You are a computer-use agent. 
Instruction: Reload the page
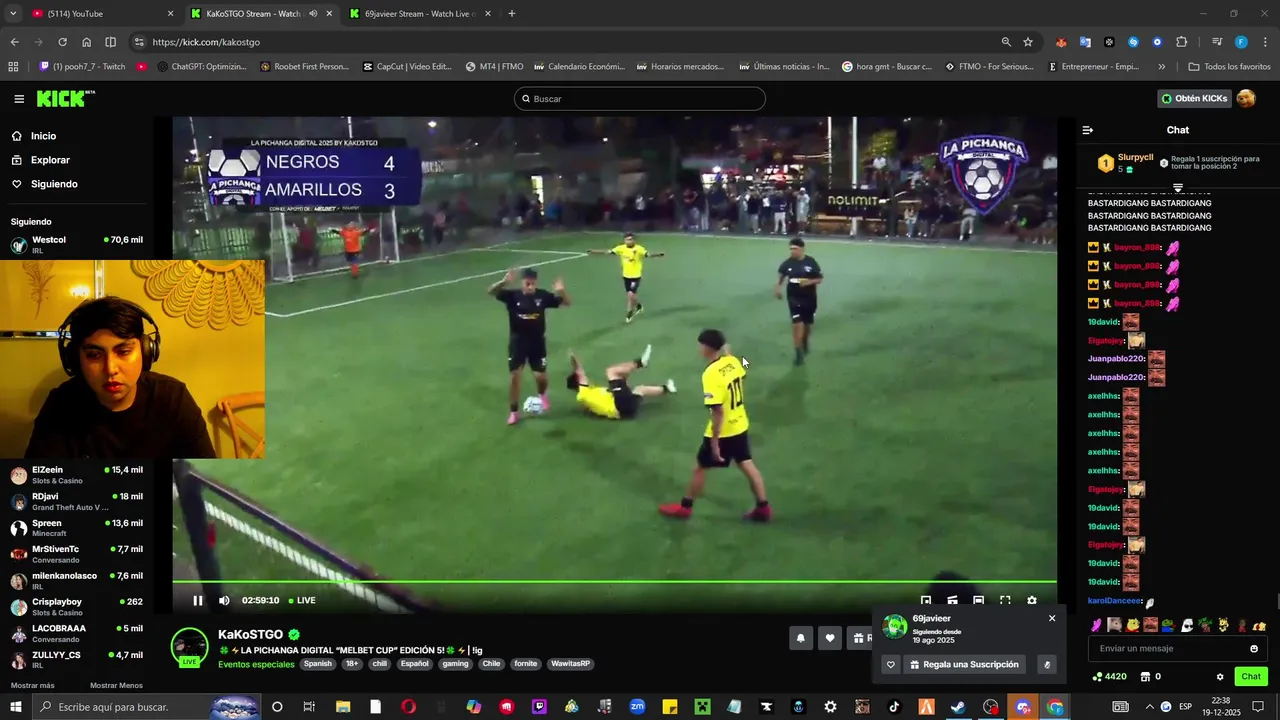62,42
